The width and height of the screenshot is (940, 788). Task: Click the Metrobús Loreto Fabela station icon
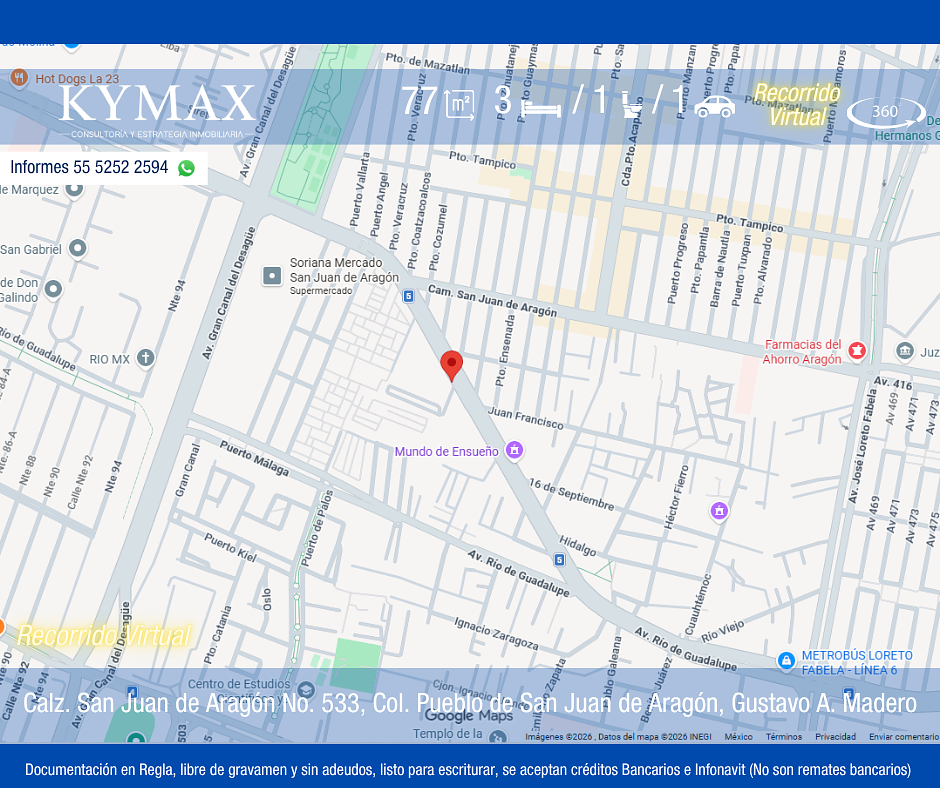click(787, 661)
